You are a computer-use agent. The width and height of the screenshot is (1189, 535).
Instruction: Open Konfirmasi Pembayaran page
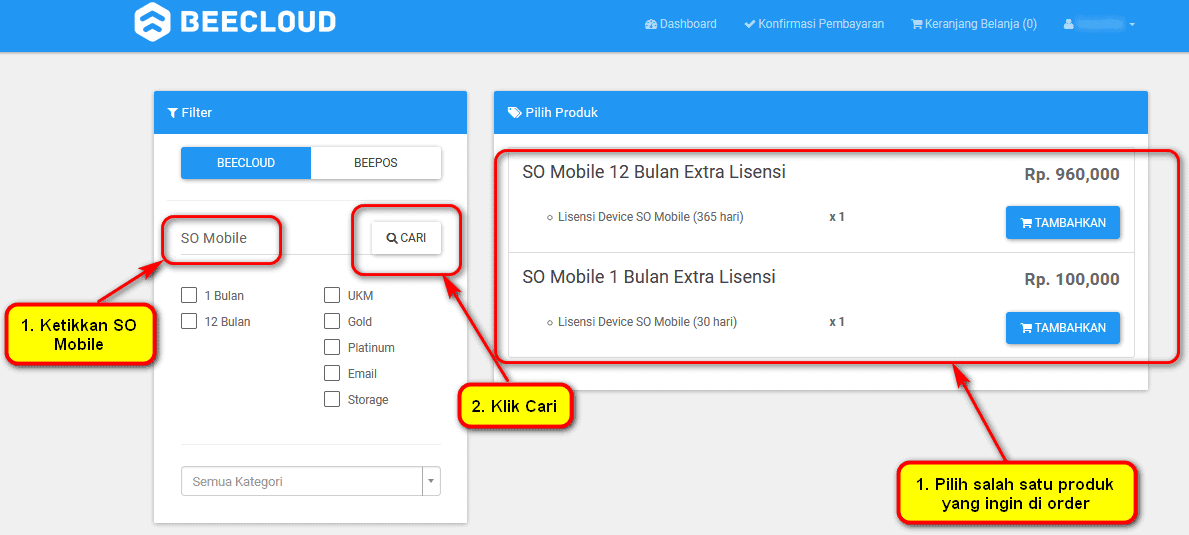pyautogui.click(x=814, y=24)
